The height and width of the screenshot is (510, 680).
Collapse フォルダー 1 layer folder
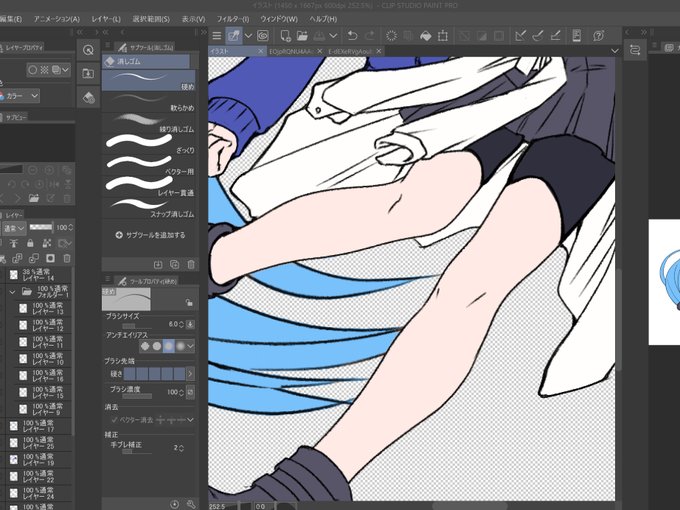(12, 291)
